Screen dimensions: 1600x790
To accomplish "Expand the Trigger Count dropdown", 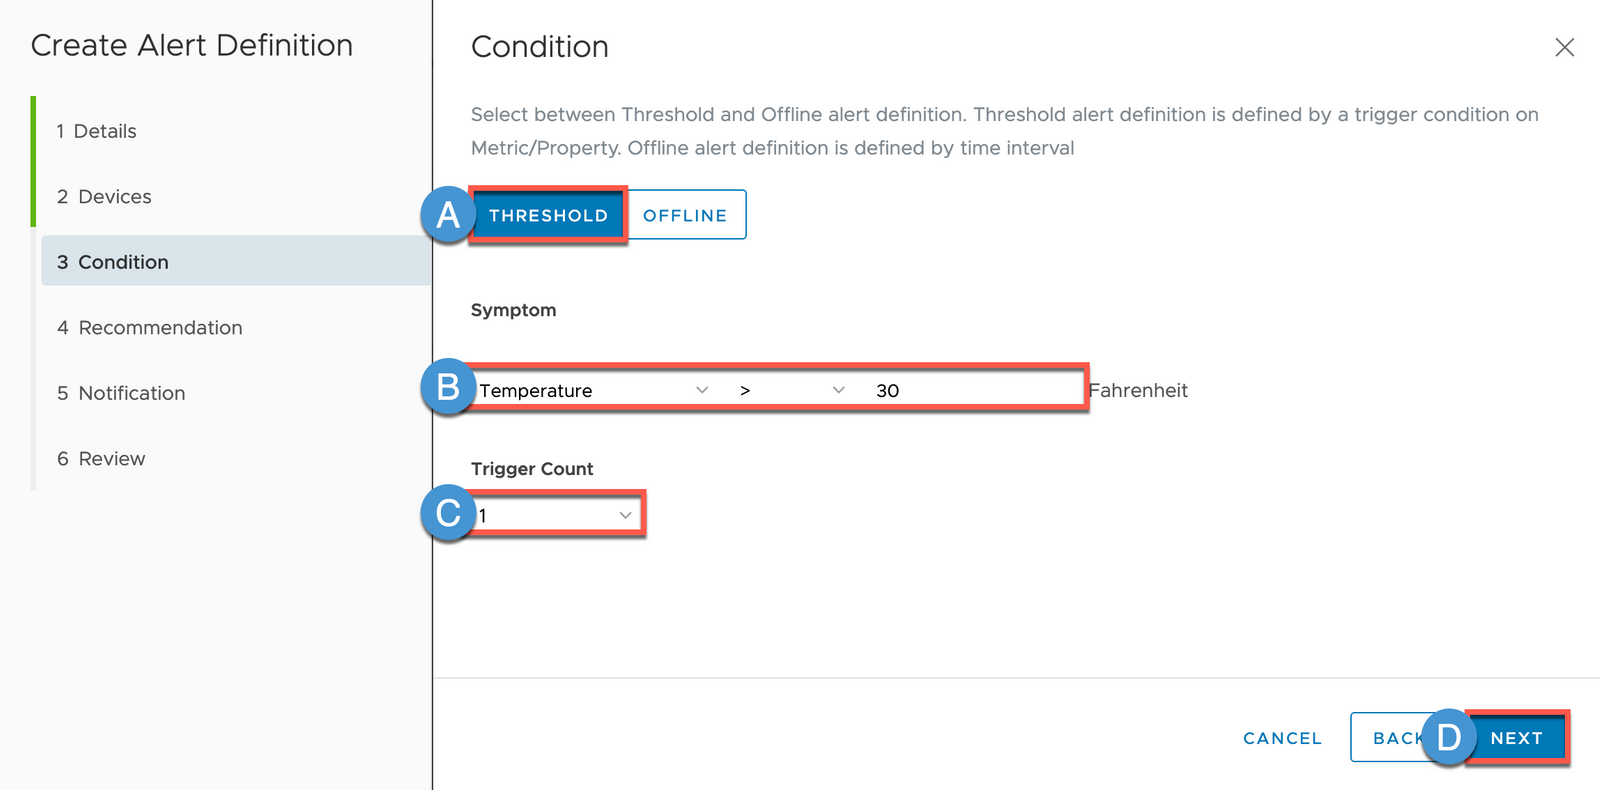I will pyautogui.click(x=556, y=515).
